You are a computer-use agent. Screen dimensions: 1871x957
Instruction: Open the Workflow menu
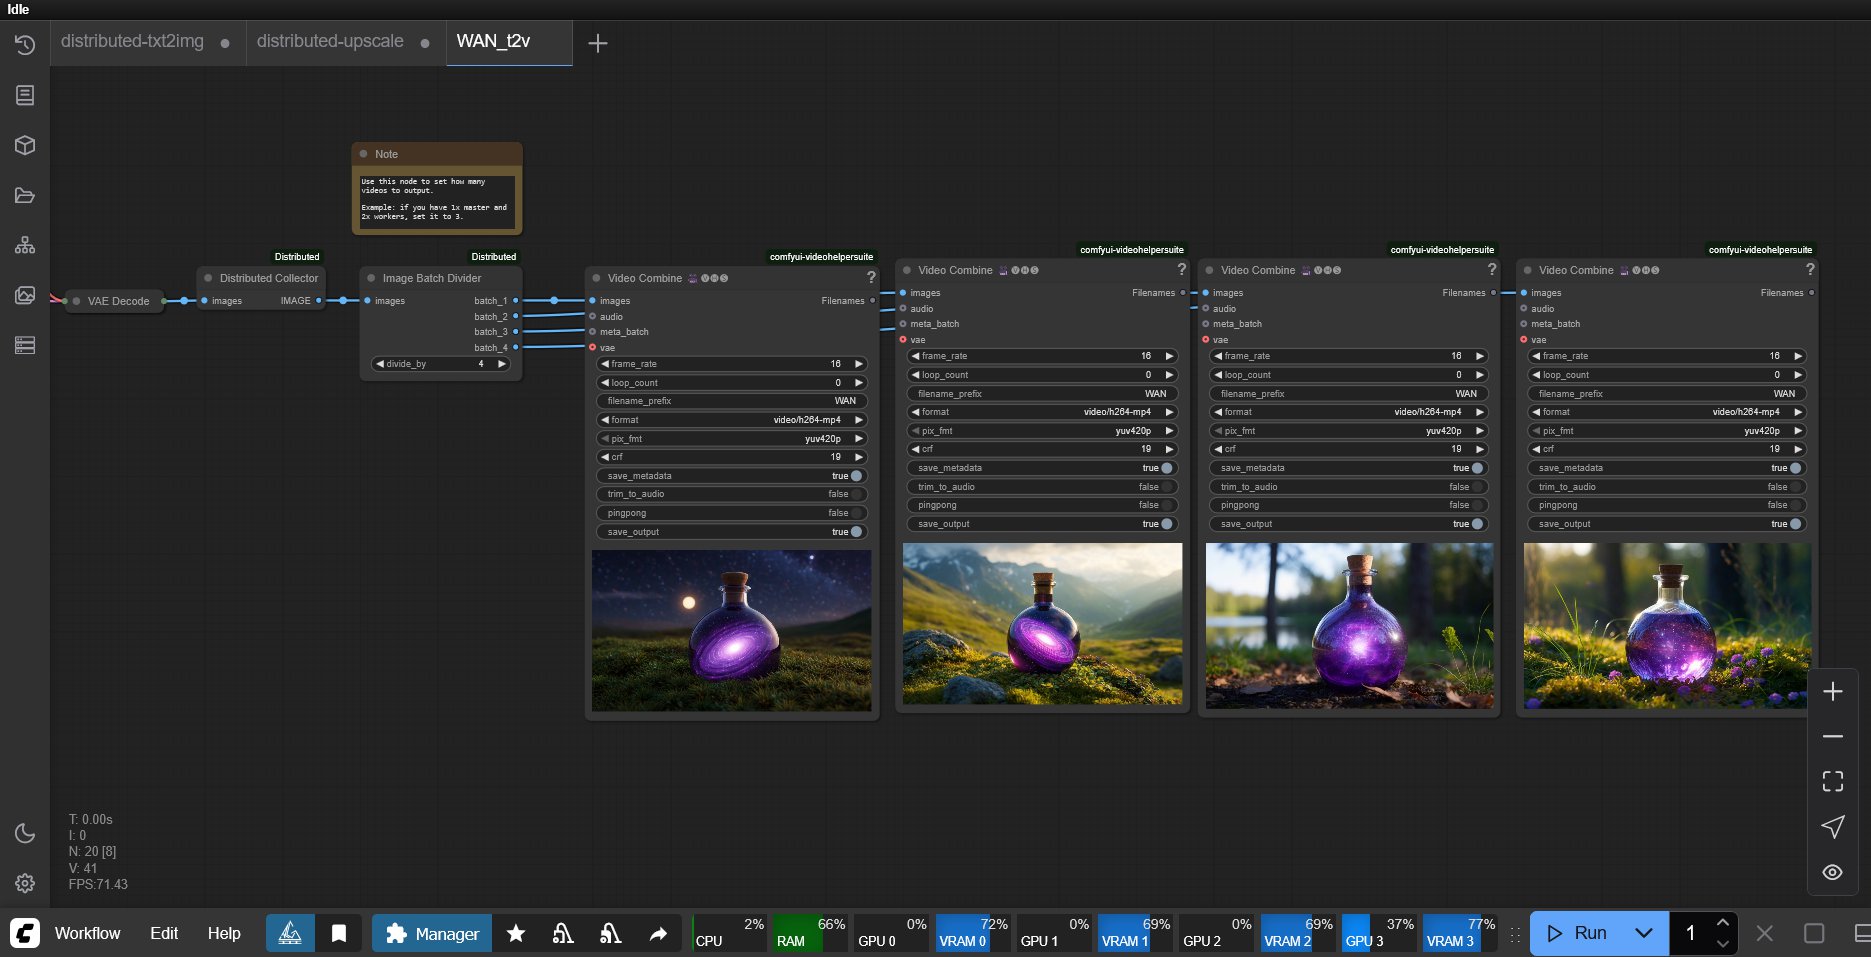pyautogui.click(x=87, y=933)
